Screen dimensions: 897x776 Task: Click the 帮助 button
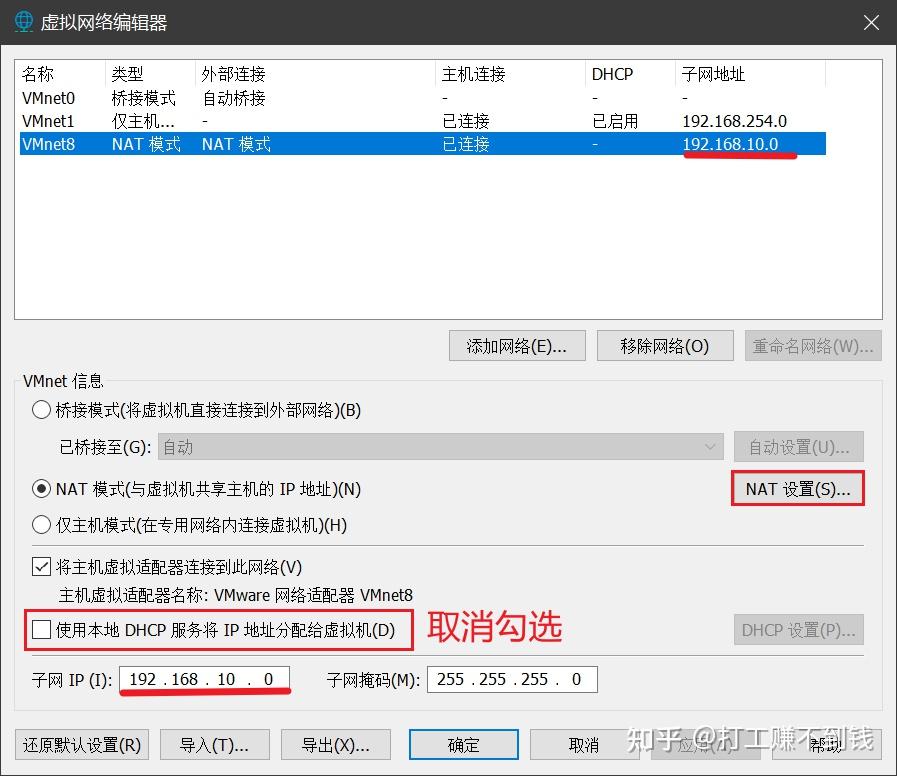[x=826, y=745]
